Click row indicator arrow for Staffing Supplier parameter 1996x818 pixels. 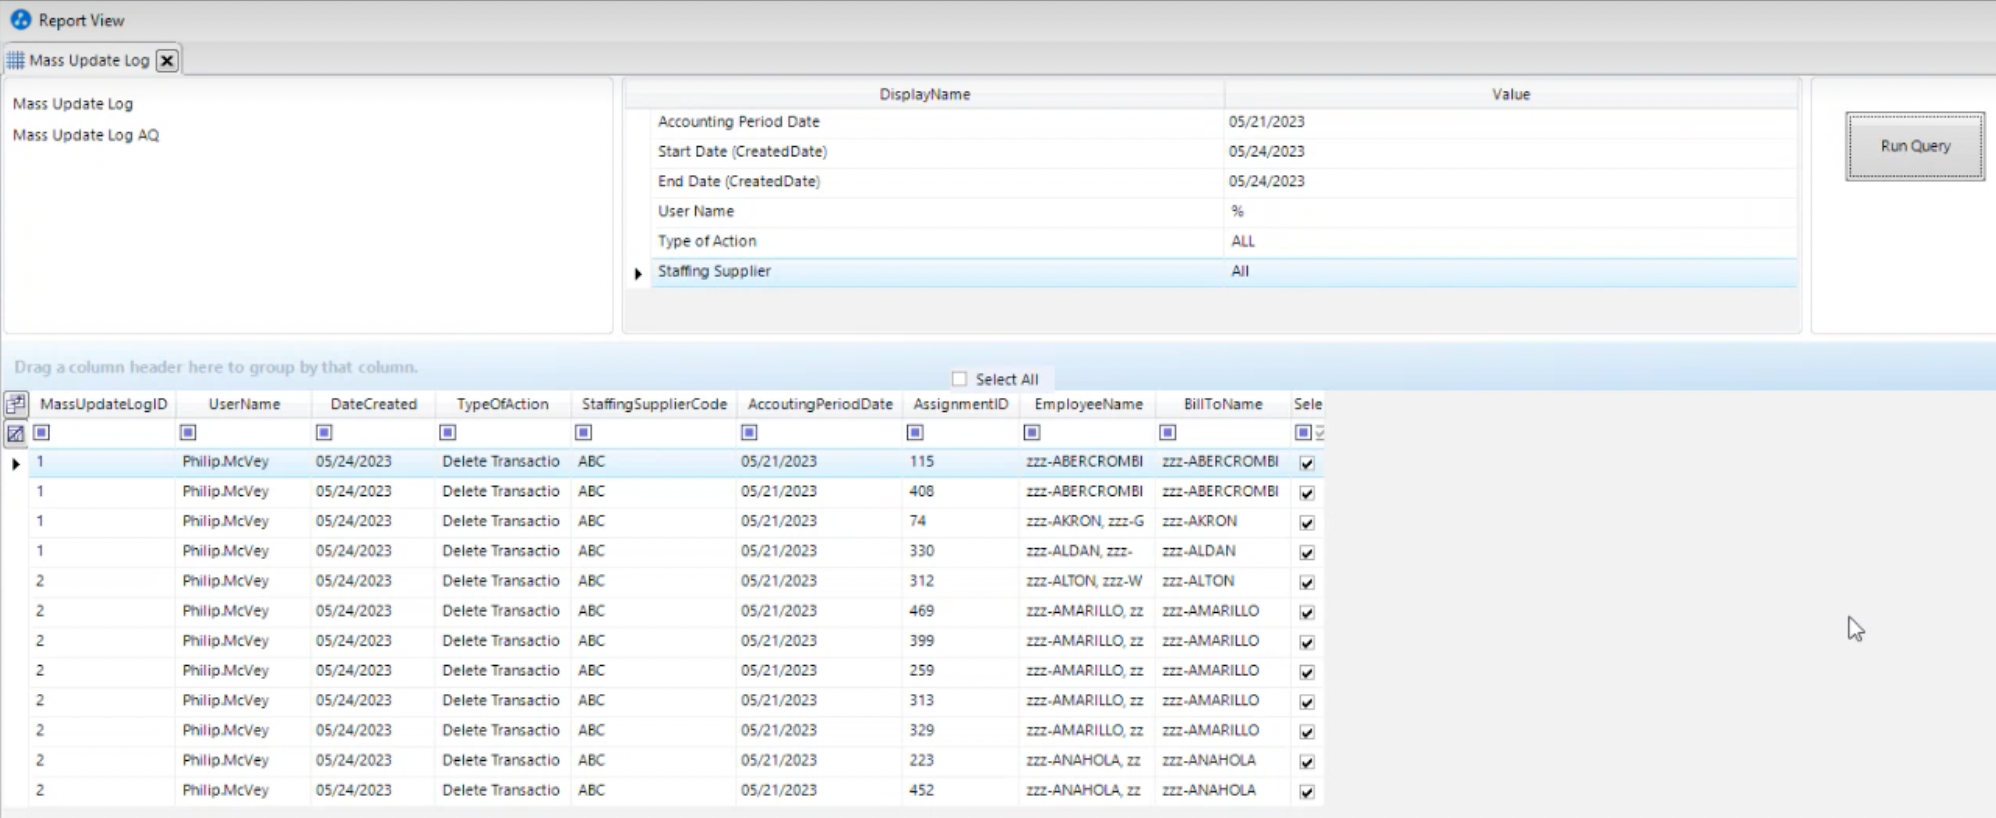click(638, 273)
